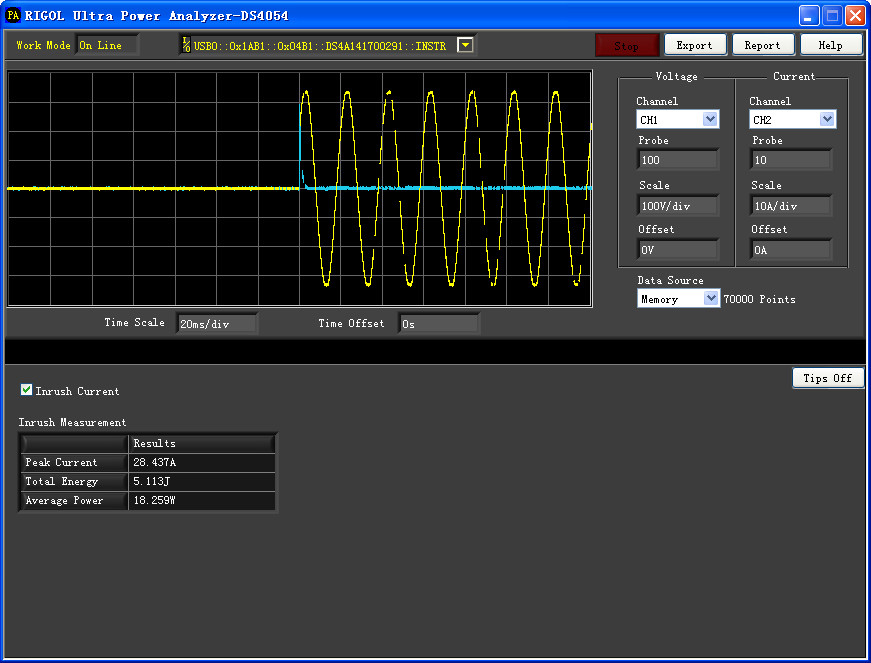Click the Export button
Image resolution: width=871 pixels, height=663 pixels.
point(695,45)
